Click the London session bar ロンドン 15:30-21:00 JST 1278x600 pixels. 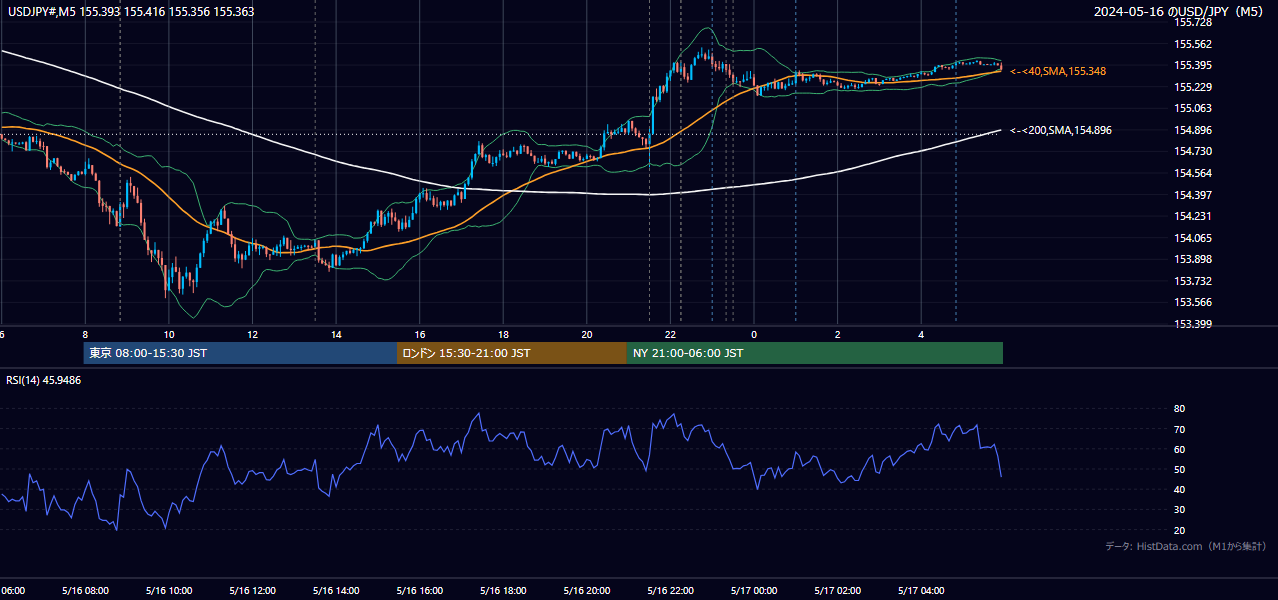[x=512, y=353]
